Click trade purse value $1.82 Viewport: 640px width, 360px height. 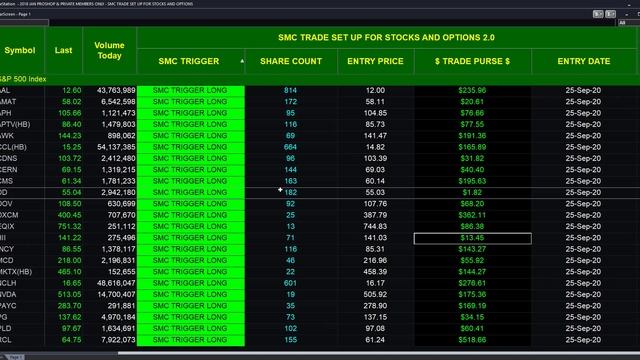[472, 192]
